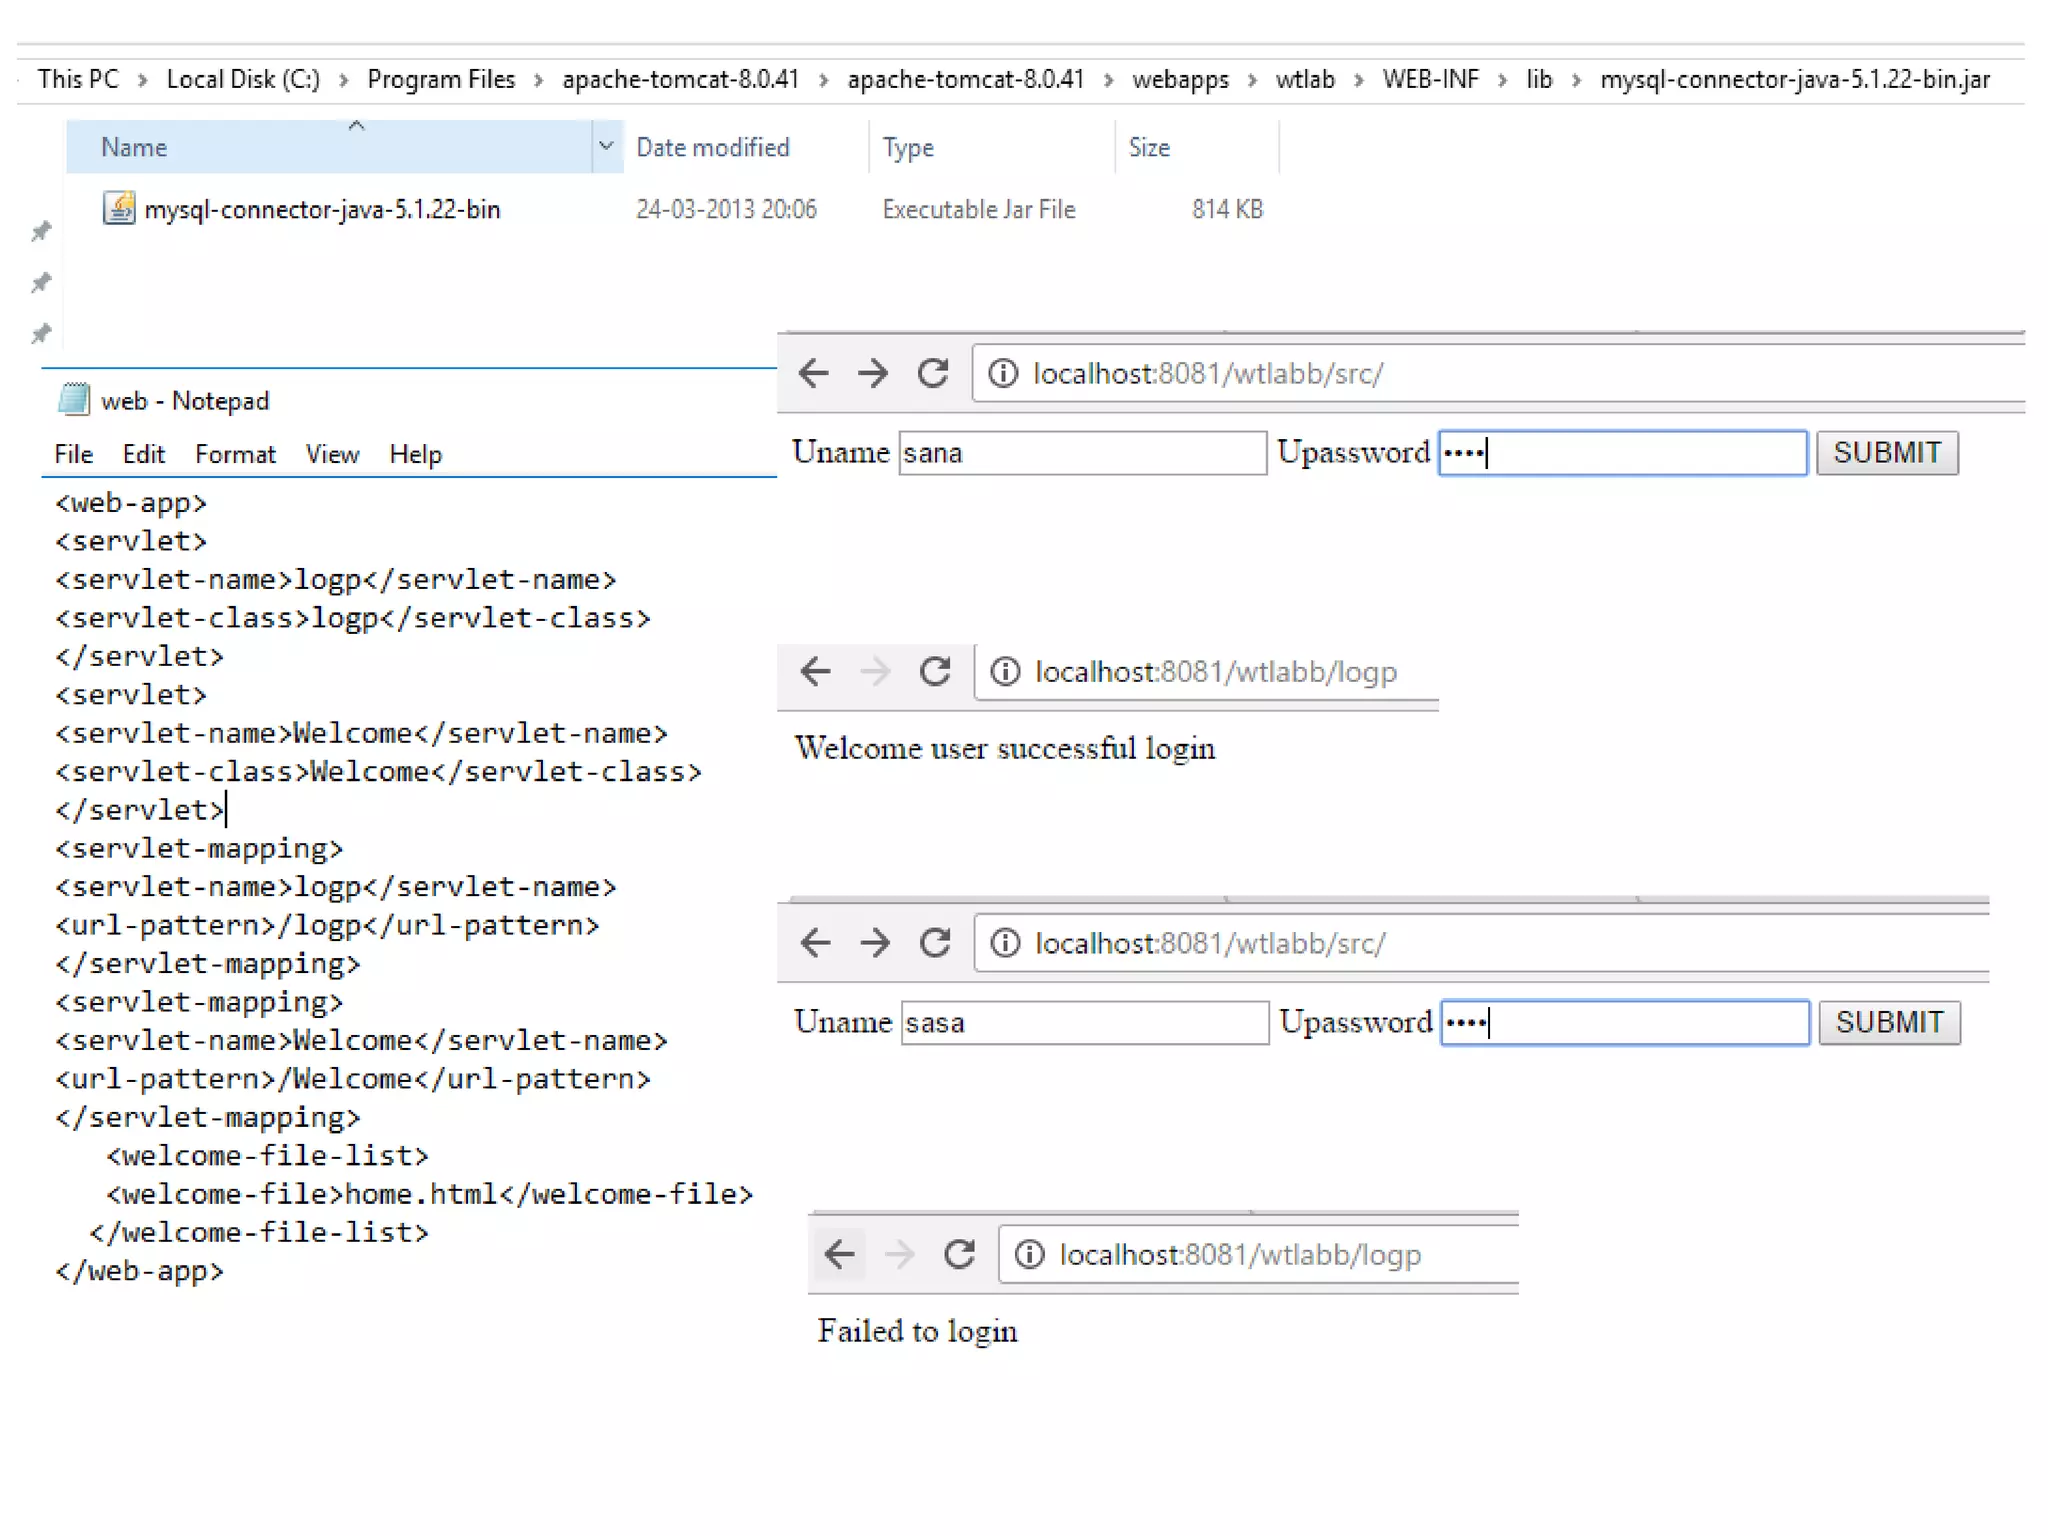
Task: Navigate to webapps in the breadcrumb
Action: pyautogui.click(x=1180, y=79)
